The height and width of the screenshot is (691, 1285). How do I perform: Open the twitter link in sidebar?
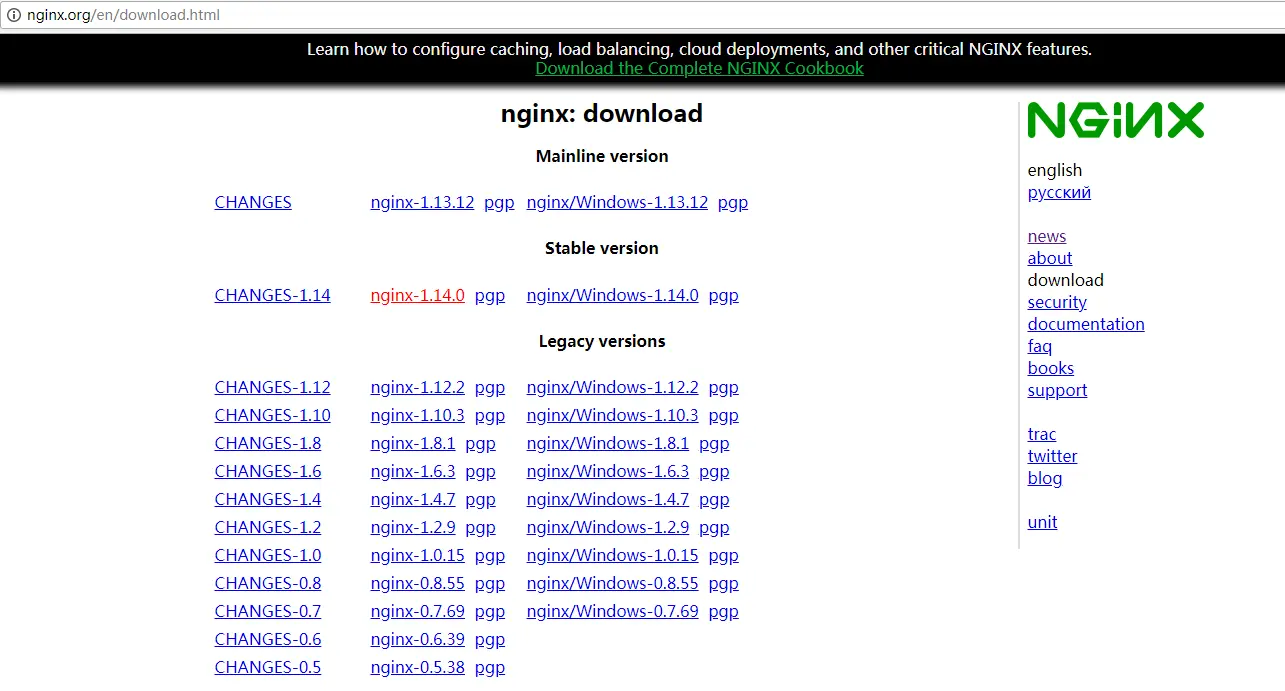(1052, 456)
